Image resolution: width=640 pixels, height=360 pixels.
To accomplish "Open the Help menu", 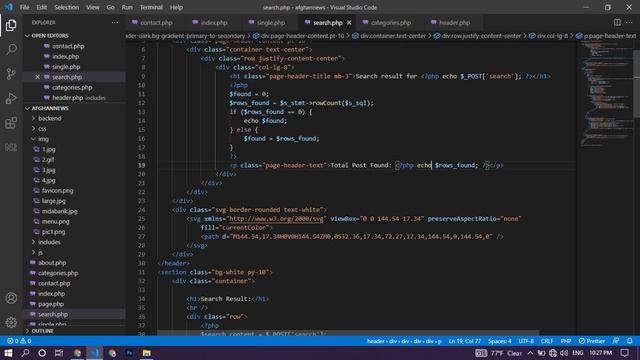I will (176, 7).
